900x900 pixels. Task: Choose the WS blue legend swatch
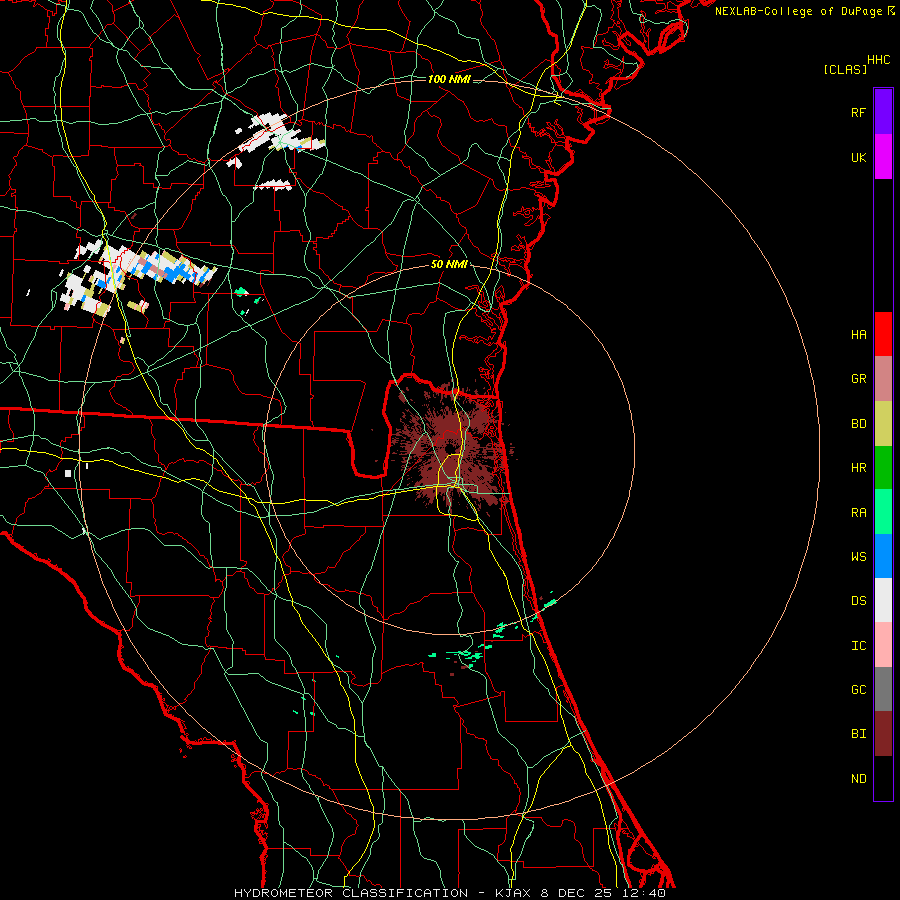883,556
